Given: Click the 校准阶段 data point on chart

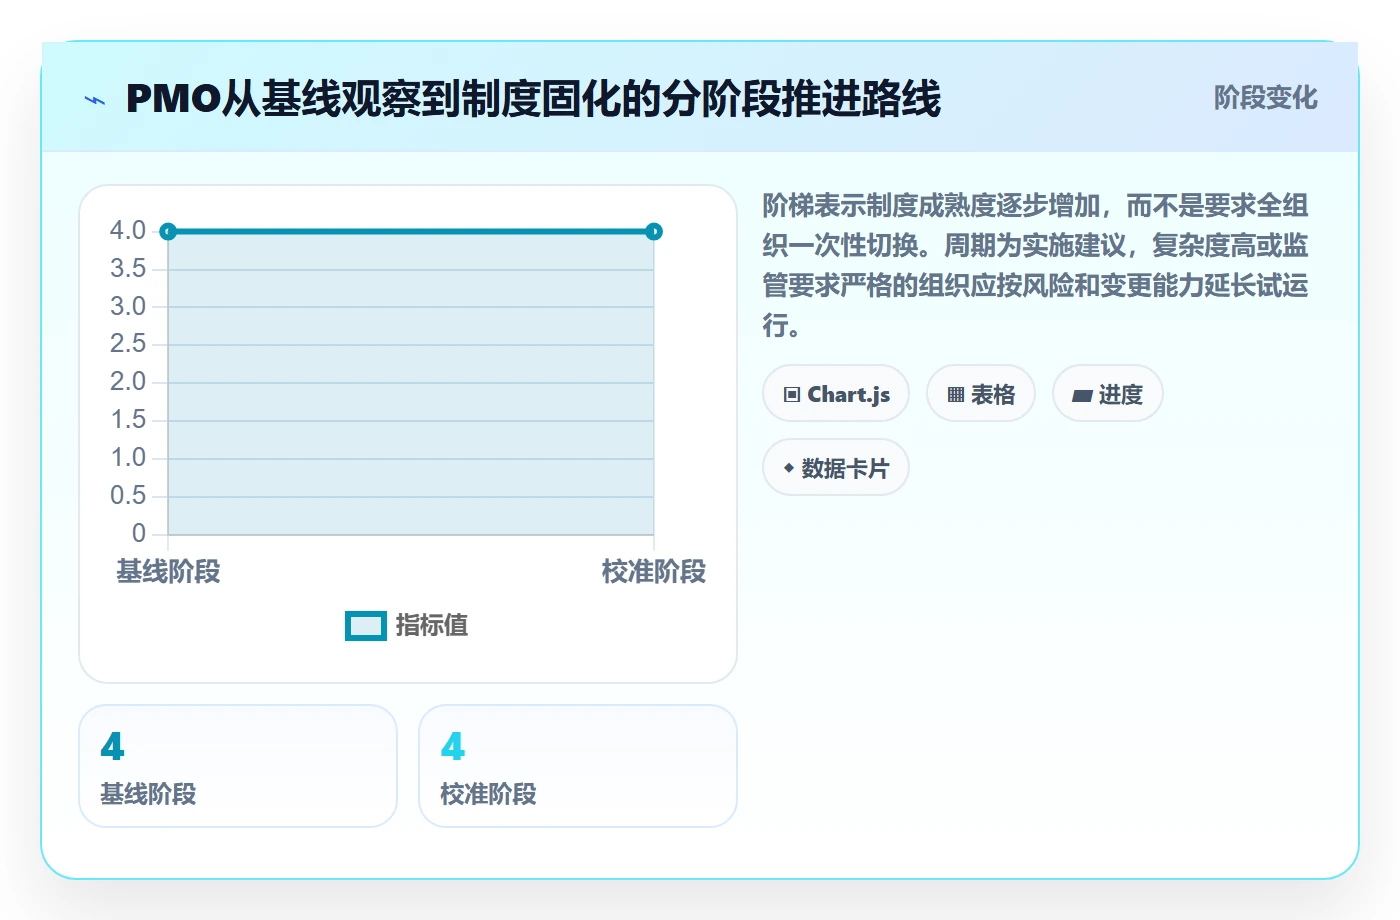Looking at the screenshot, I should pos(654,232).
